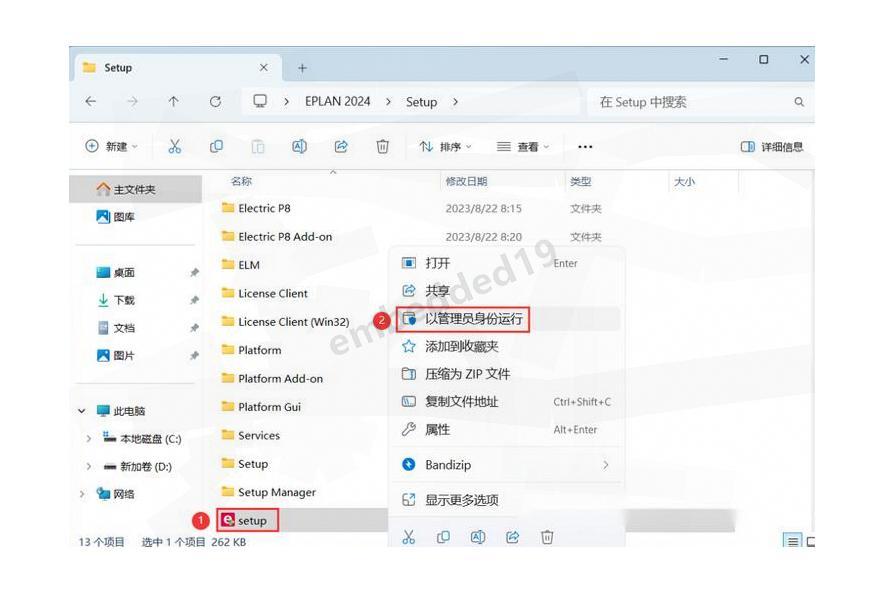The image size is (885, 593).
Task: Click the Copy icon in toolbar
Action: click(216, 147)
